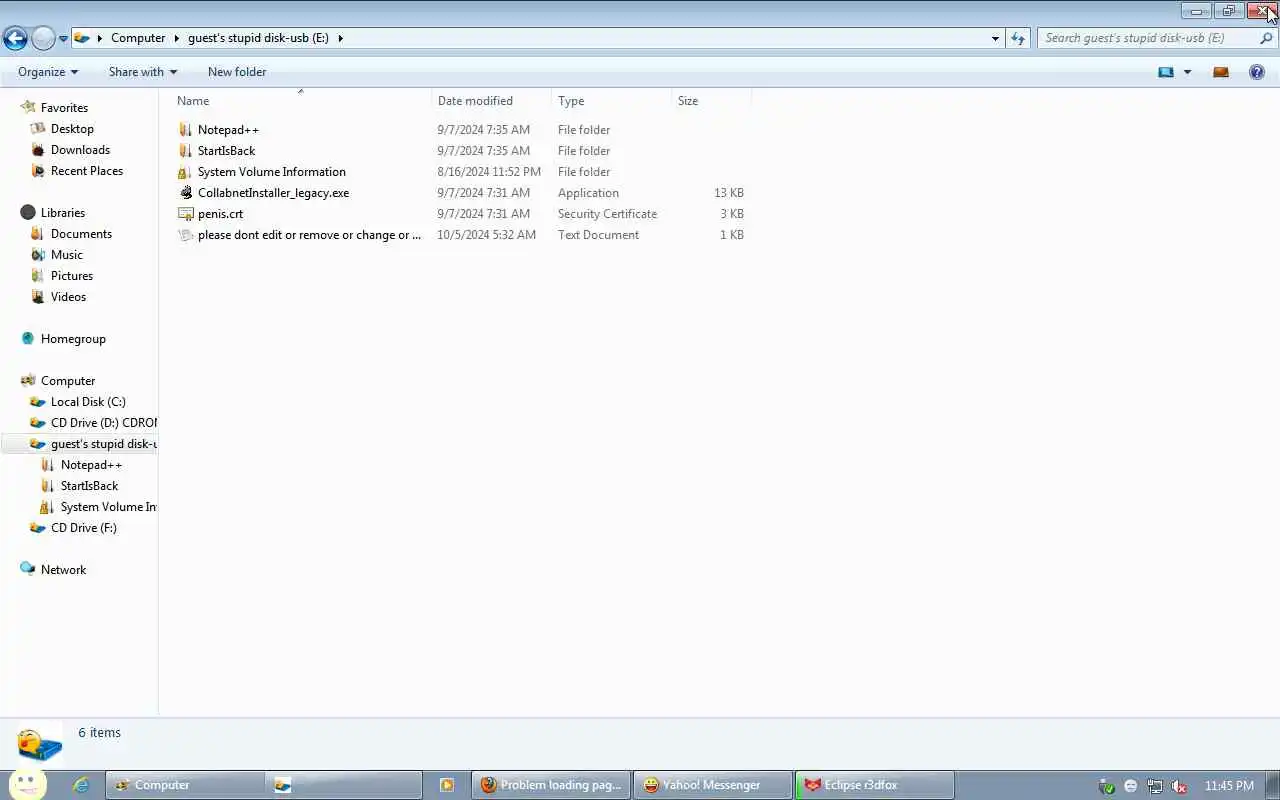Select Computer in the address breadcrumb

coord(138,38)
